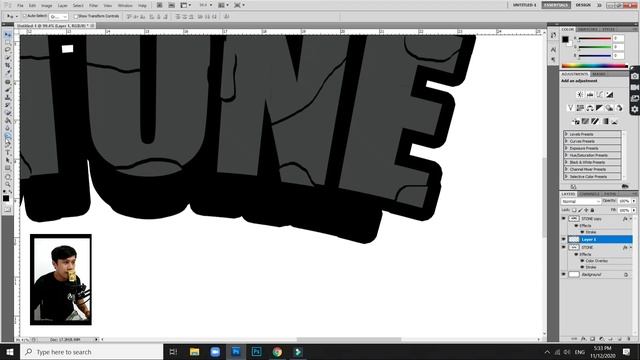Add a Black & White adjustment

click(x=600, y=108)
